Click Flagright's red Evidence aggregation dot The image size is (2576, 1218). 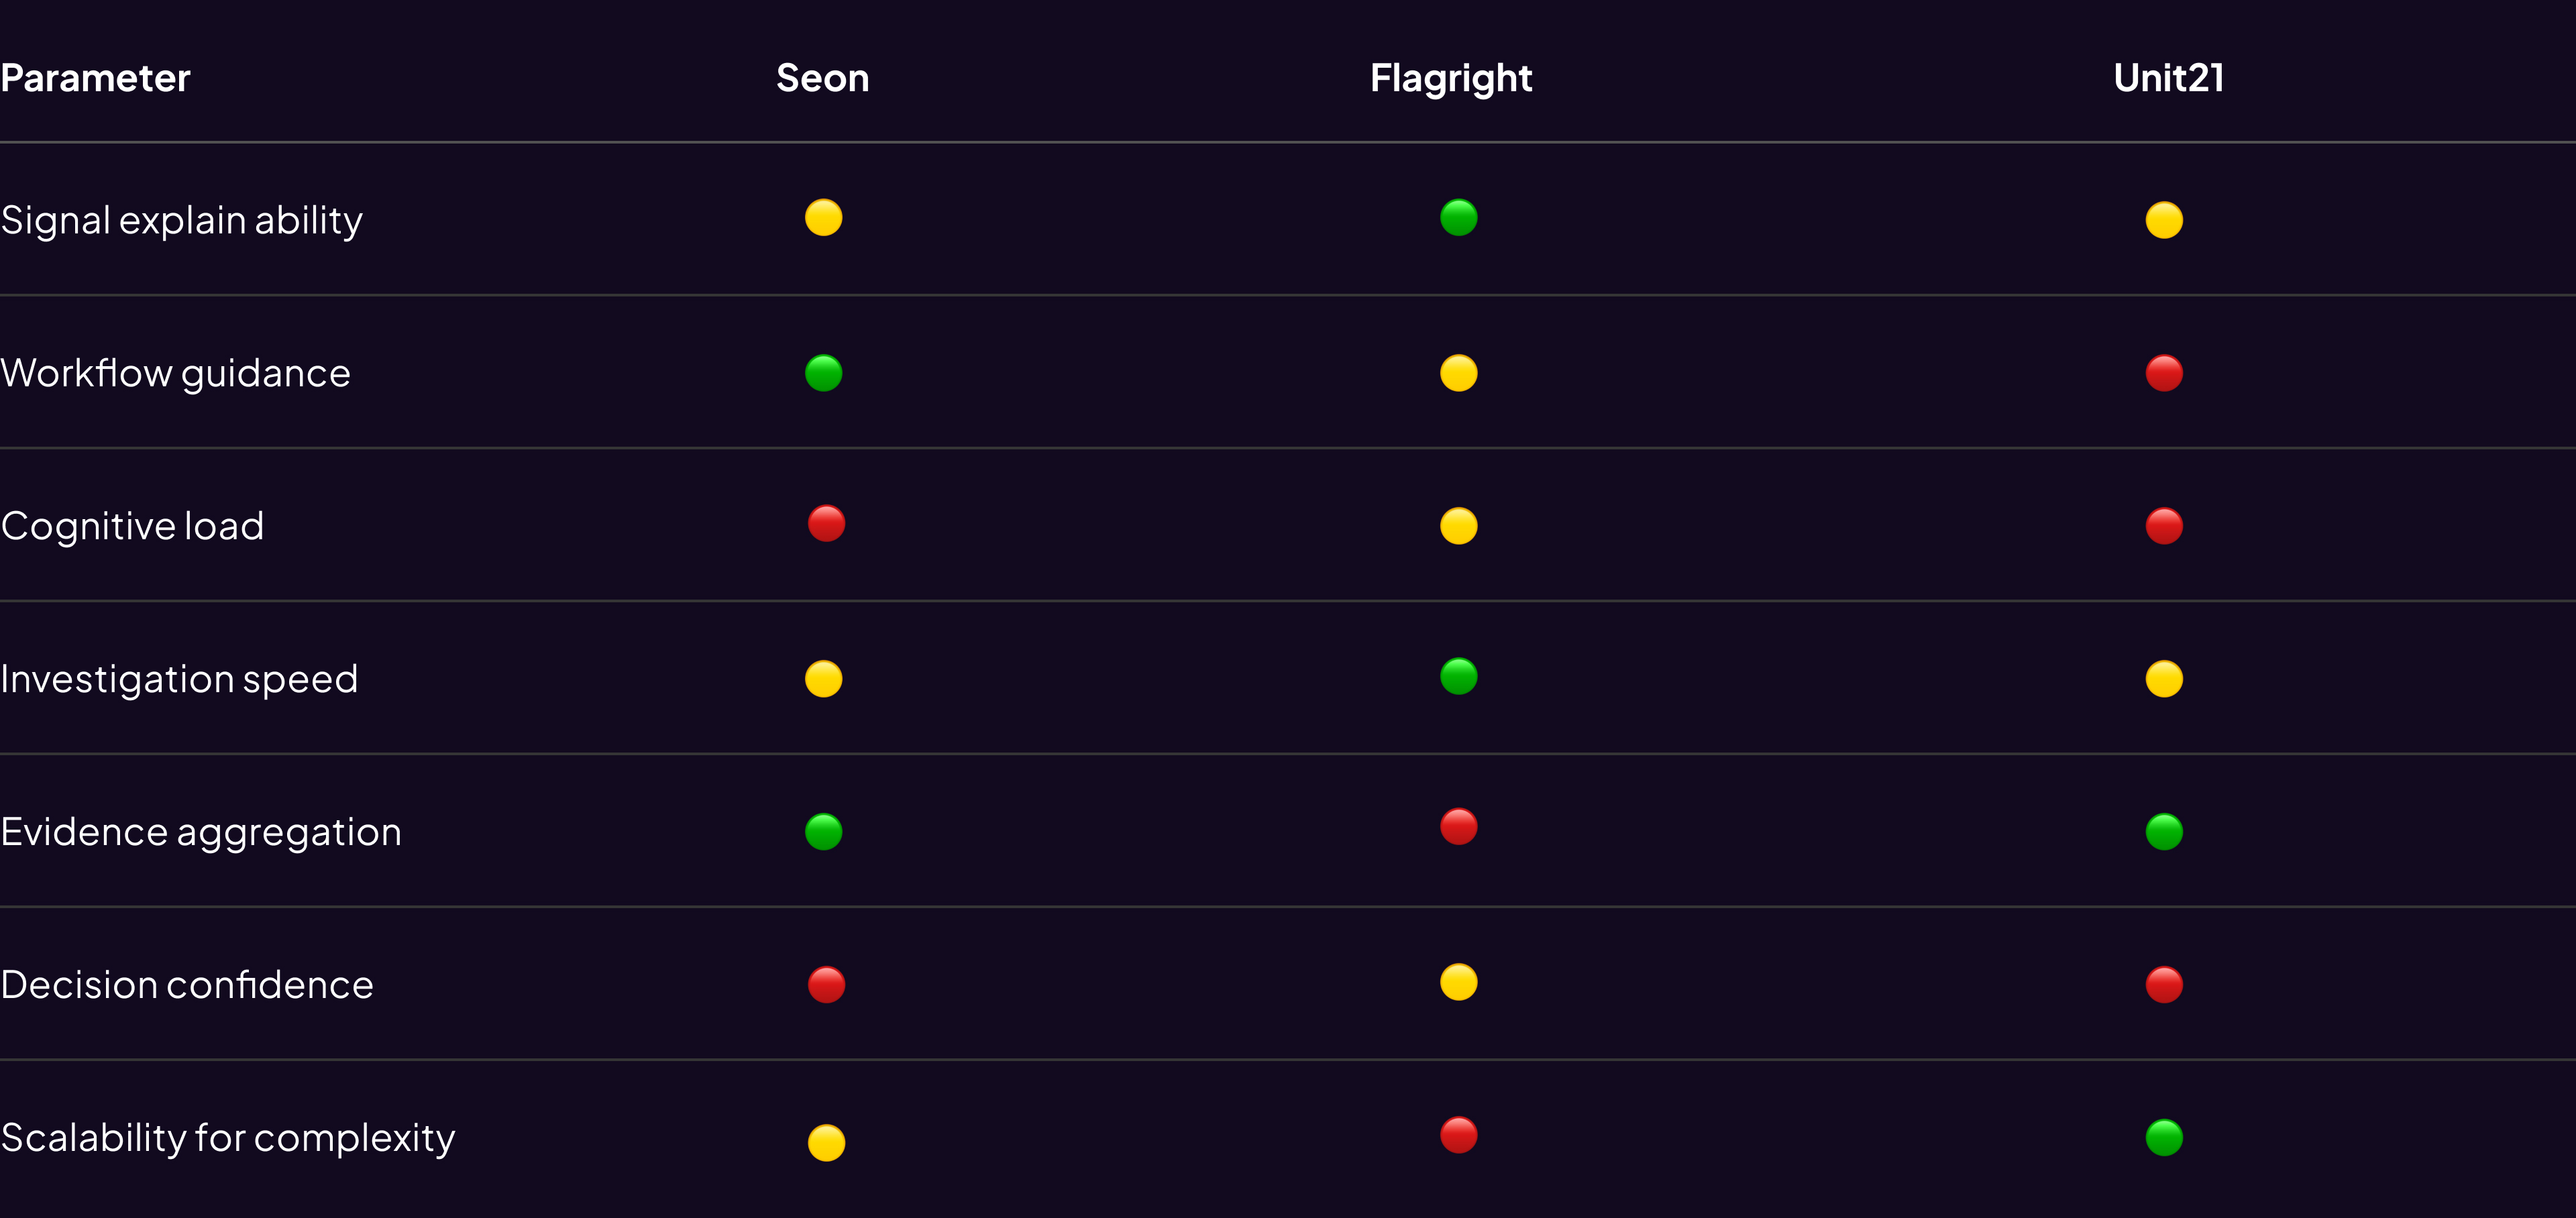click(1458, 826)
